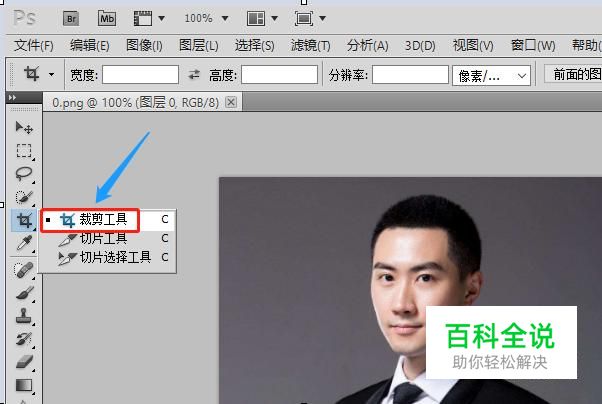Click the 高度 height input field
The height and width of the screenshot is (404, 602).
pyautogui.click(x=280, y=75)
